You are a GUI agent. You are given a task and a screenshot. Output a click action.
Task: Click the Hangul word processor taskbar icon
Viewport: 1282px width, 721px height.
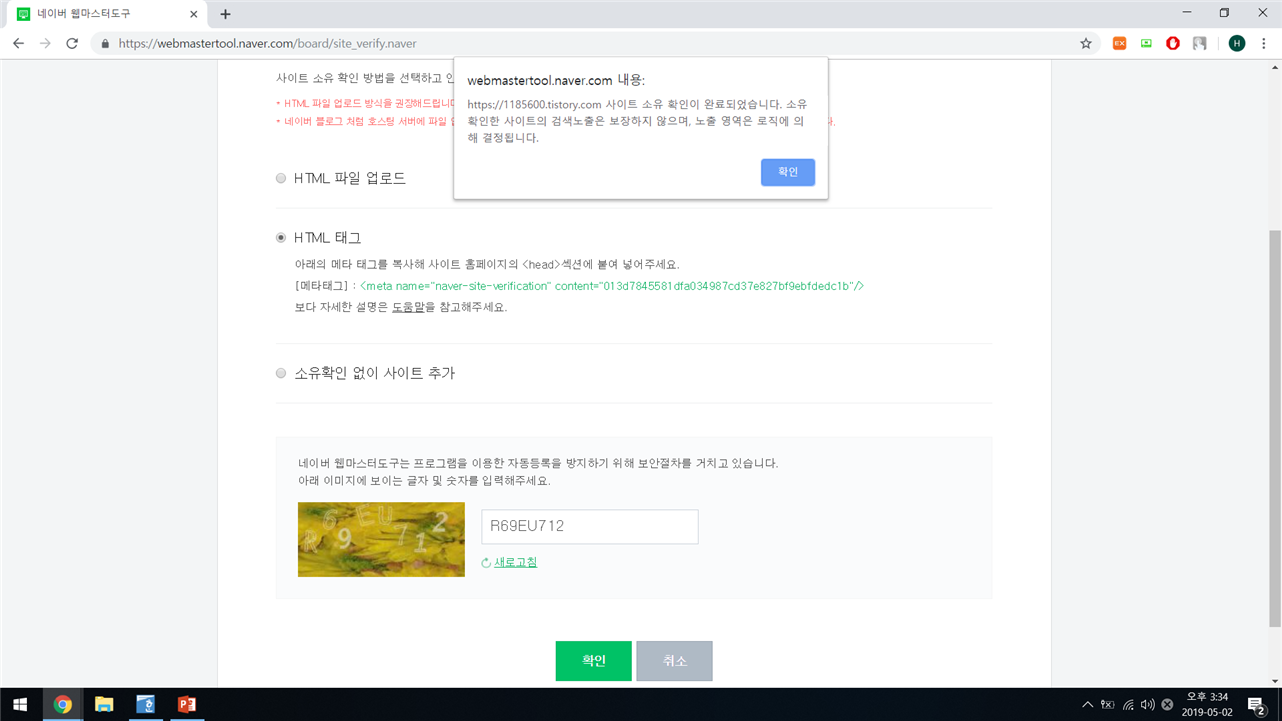point(145,705)
